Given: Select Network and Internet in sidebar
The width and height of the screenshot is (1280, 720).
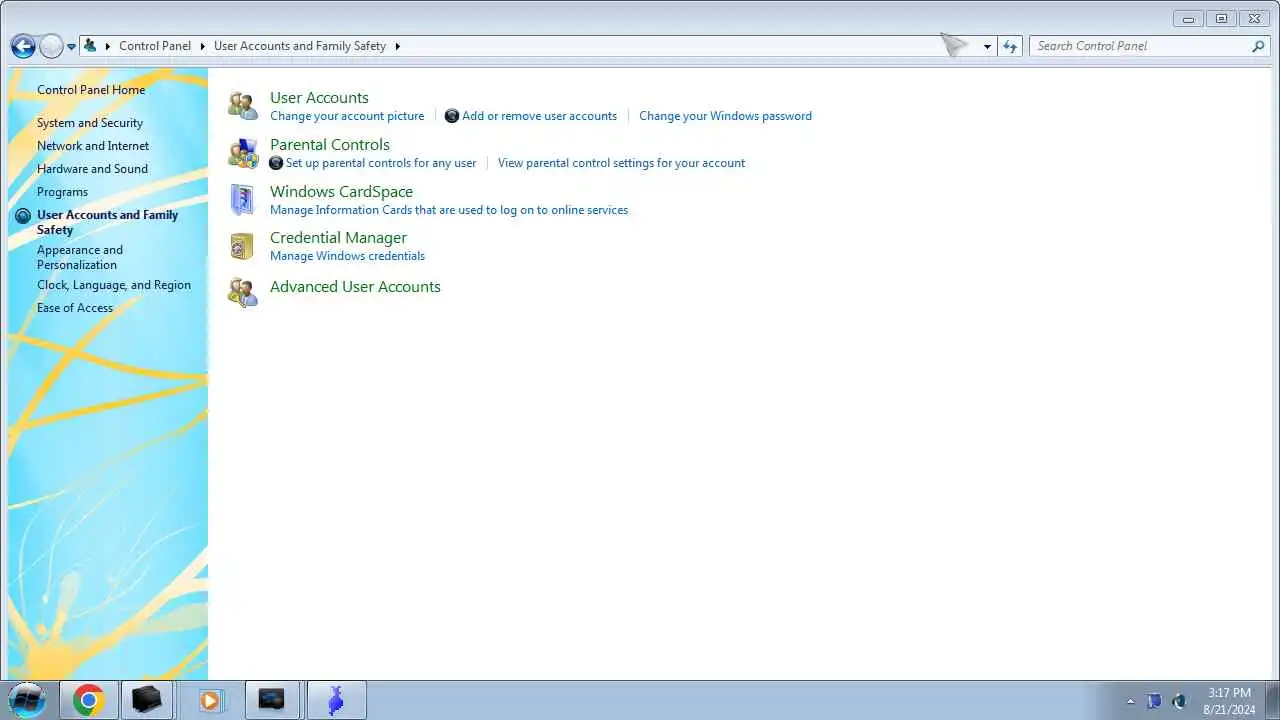Looking at the screenshot, I should (93, 146).
